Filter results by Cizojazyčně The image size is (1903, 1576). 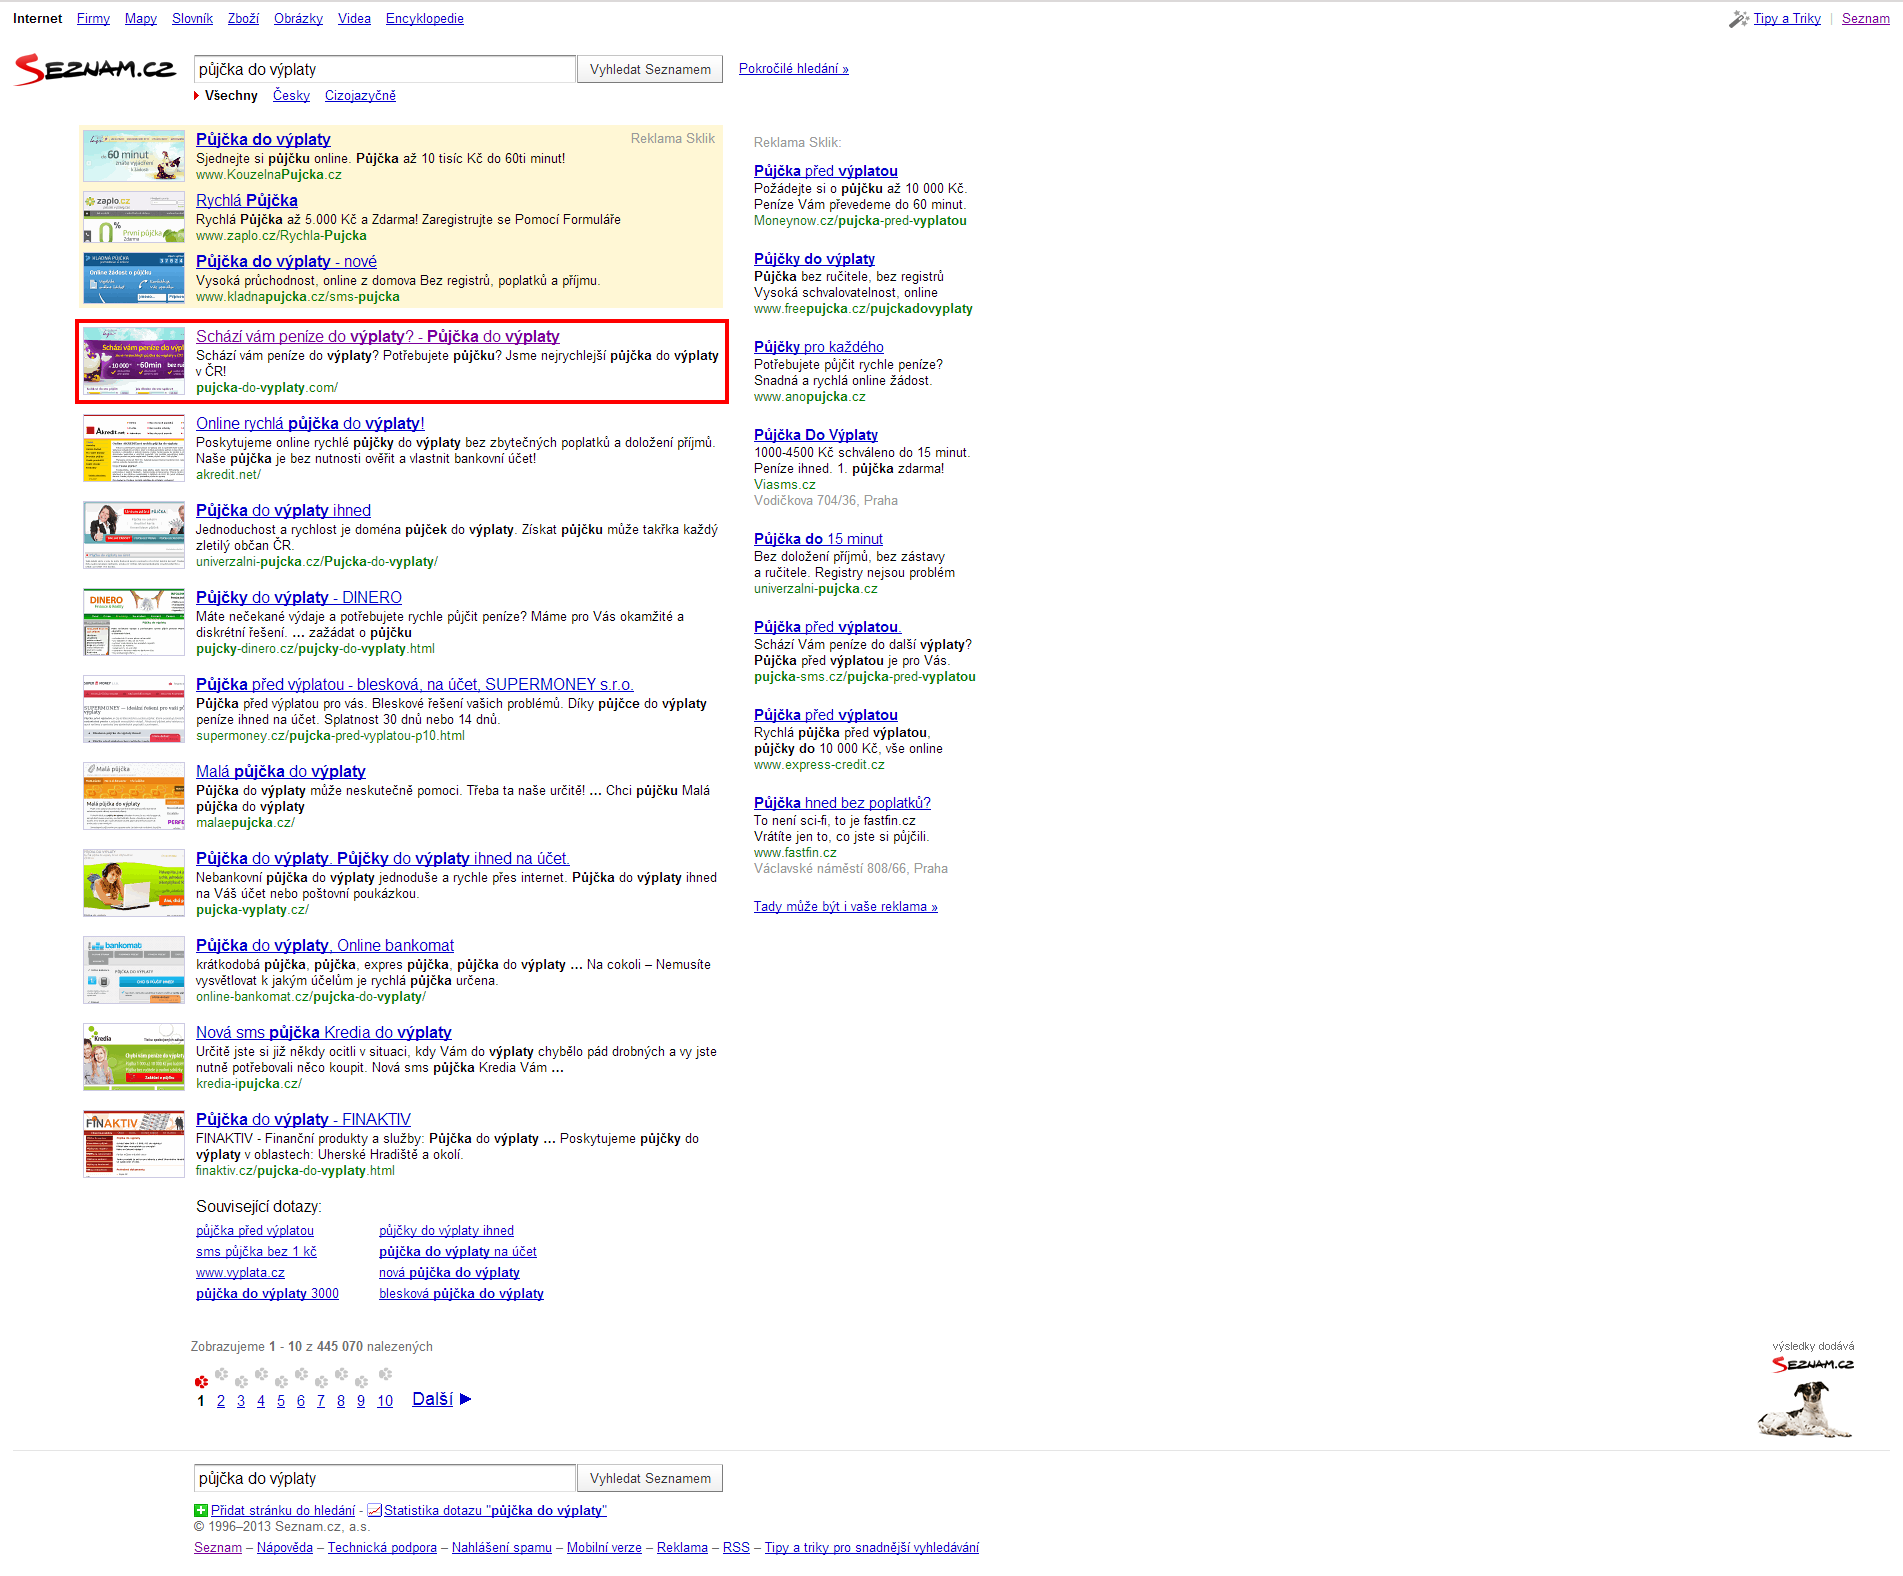(360, 96)
